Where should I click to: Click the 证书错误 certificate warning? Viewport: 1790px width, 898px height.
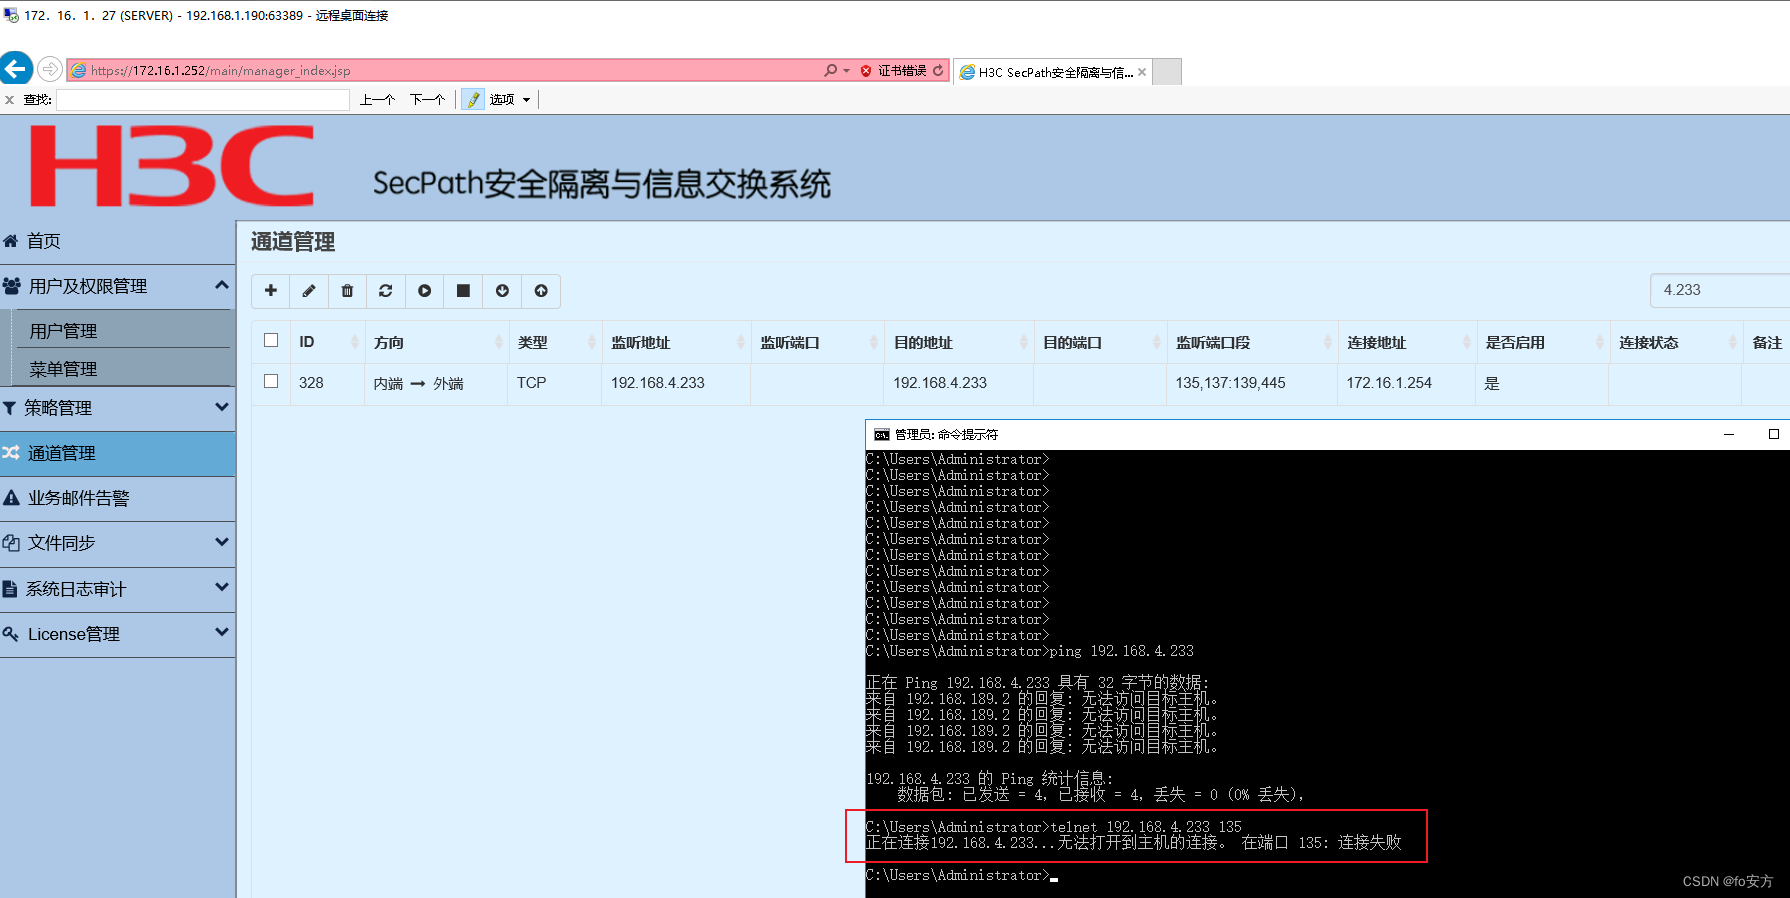coord(893,71)
